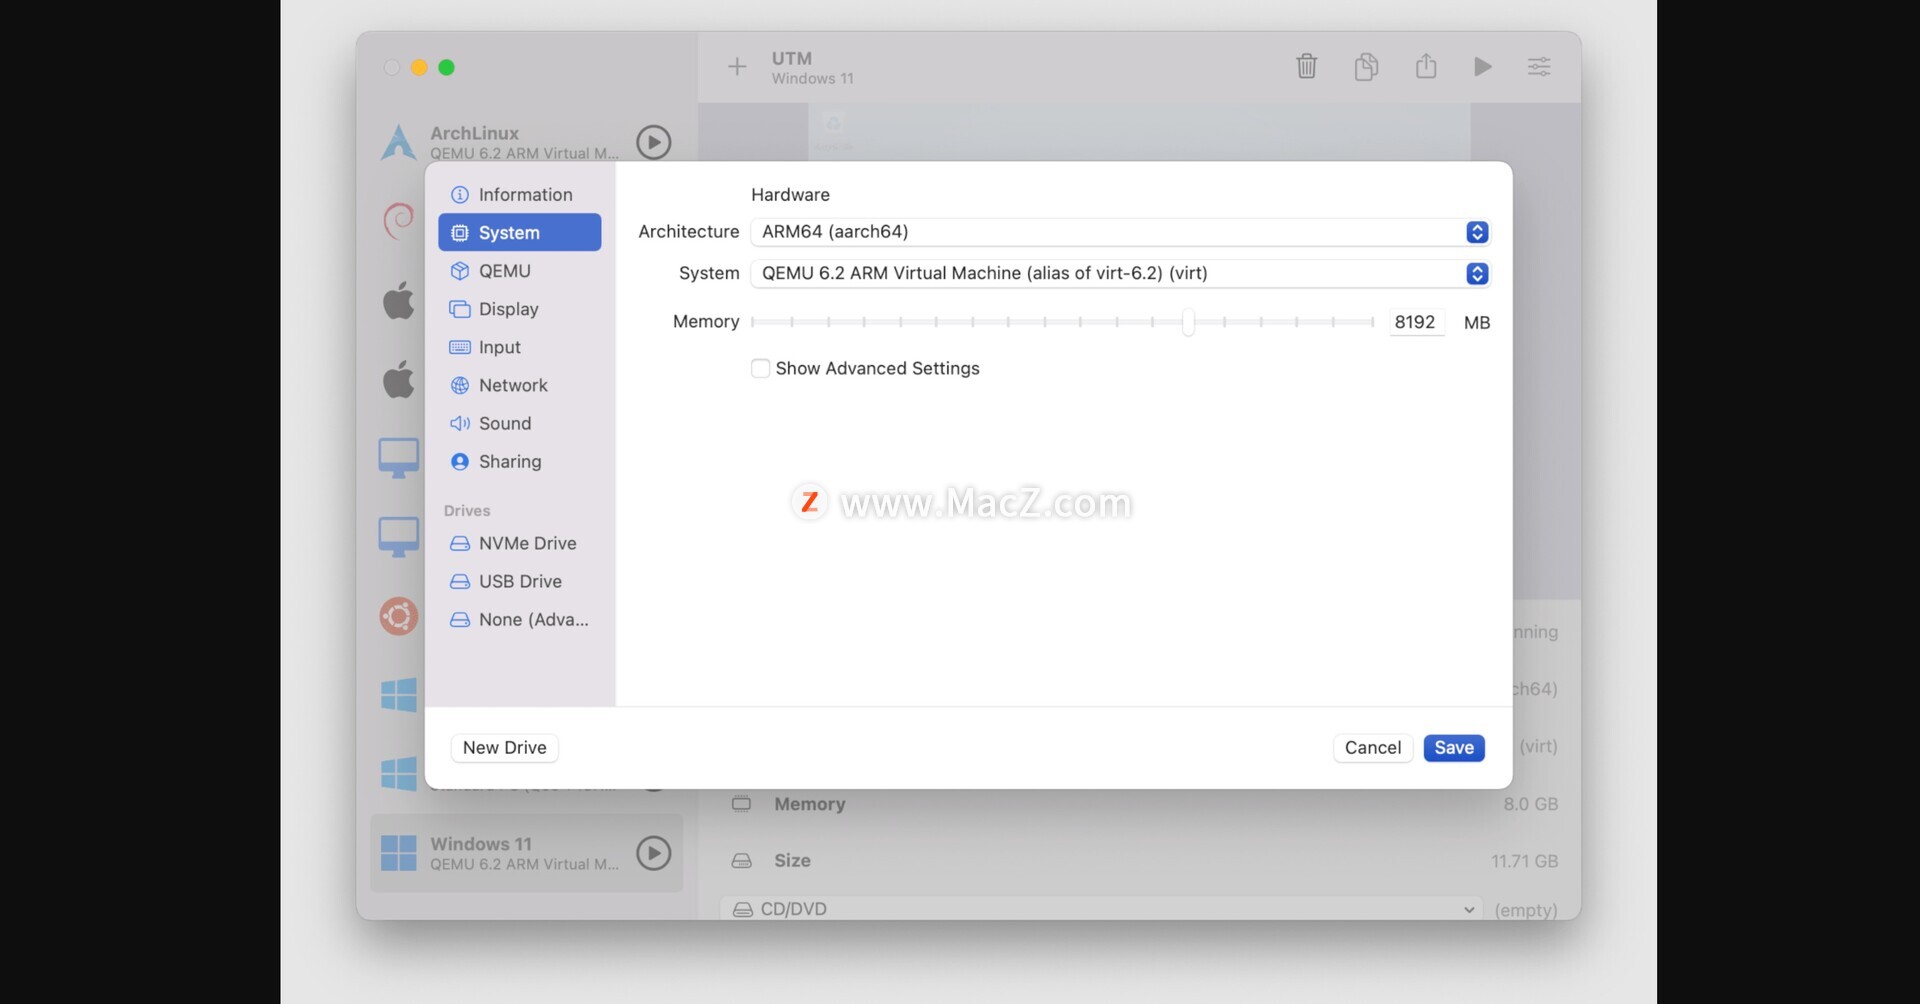Viewport: 1920px width, 1004px height.
Task: Start Windows 11 VM from sidebar play button
Action: tap(653, 853)
